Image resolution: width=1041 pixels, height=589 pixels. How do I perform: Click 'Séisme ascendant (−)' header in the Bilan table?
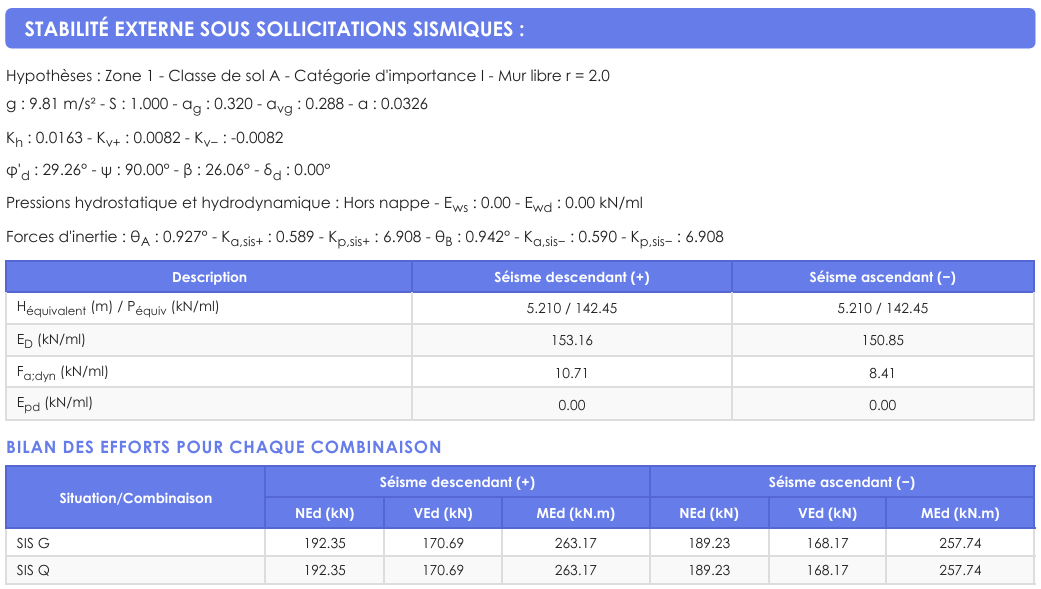pos(842,482)
